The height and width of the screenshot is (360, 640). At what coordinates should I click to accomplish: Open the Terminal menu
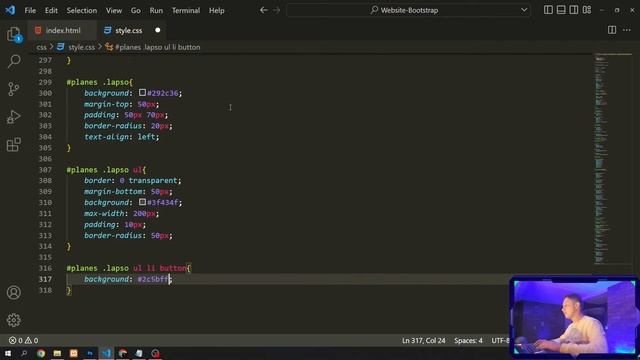point(186,10)
